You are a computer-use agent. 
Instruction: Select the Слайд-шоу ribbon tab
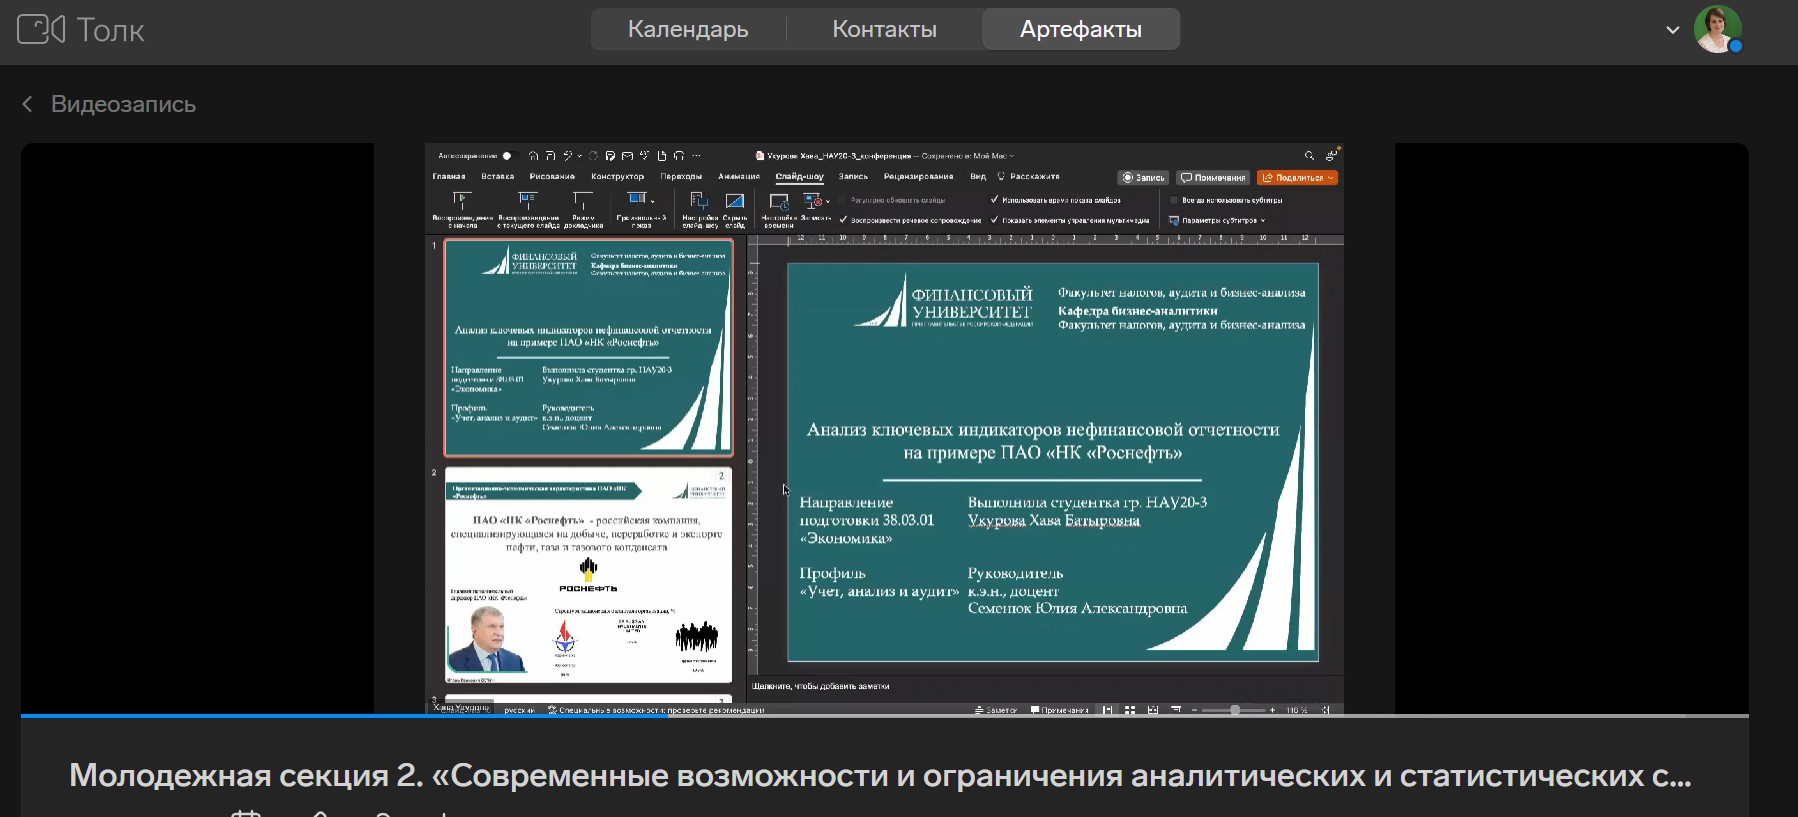(800, 176)
